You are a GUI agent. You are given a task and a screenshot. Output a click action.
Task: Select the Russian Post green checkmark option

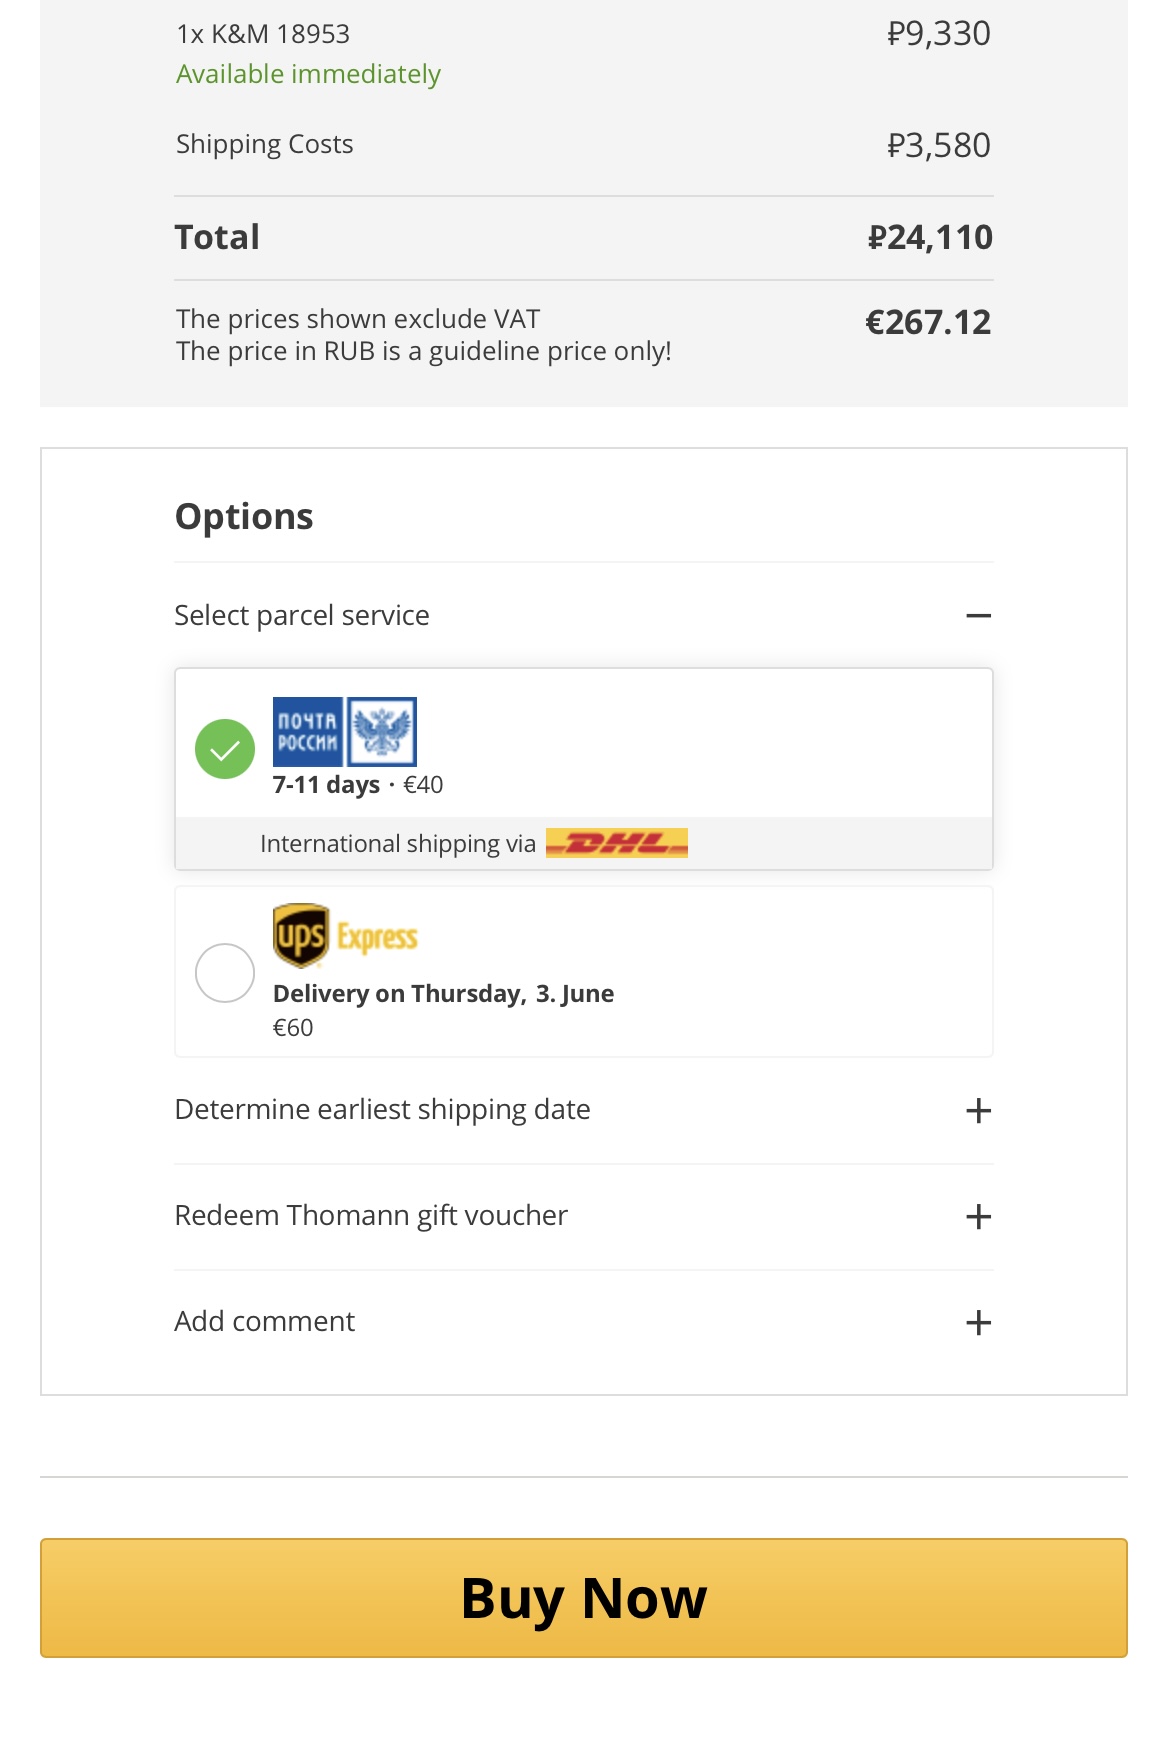pyautogui.click(x=225, y=749)
